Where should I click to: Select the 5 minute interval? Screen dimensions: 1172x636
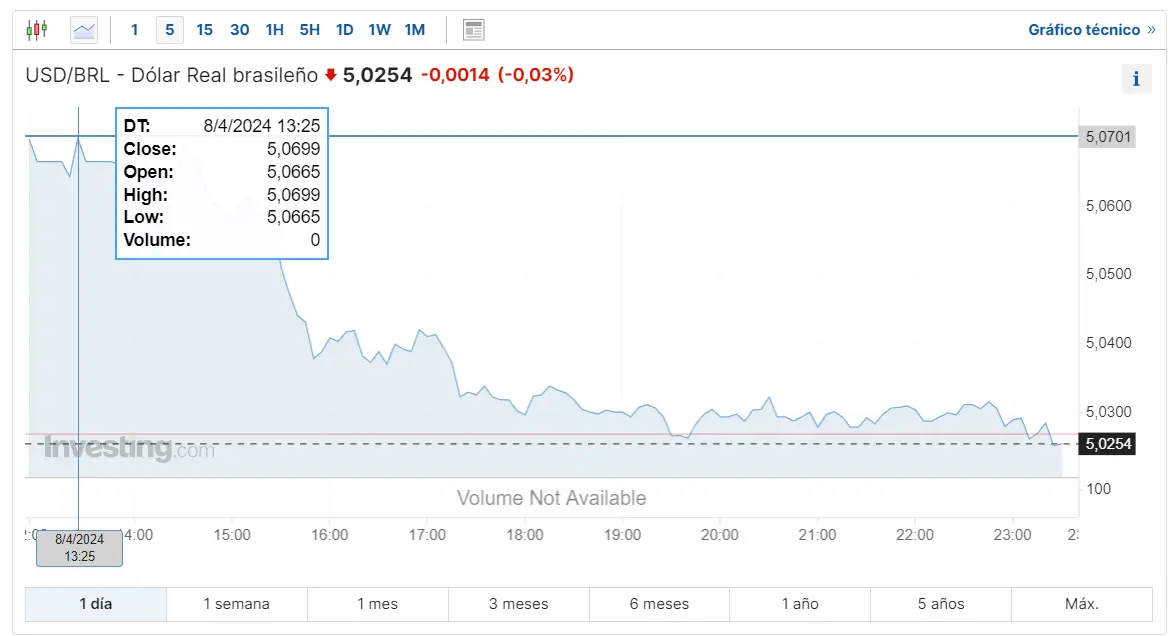[170, 30]
